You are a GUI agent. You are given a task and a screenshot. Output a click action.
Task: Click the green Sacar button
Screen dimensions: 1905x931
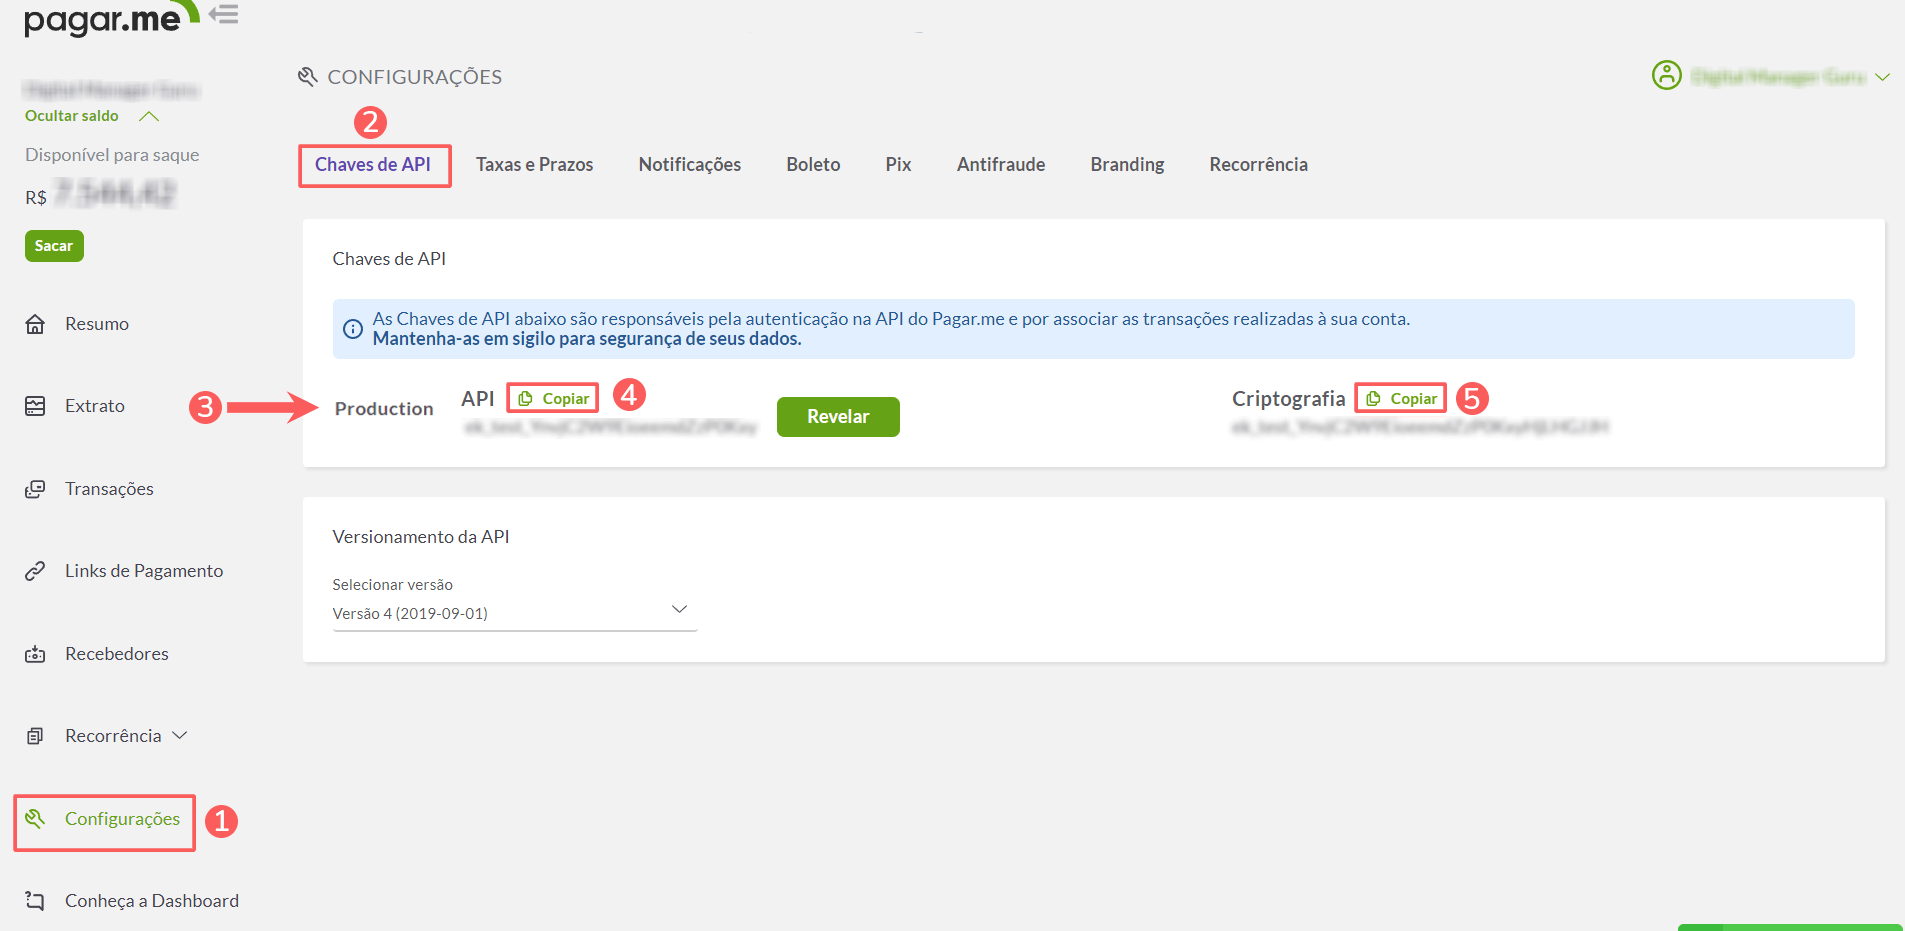coord(54,246)
